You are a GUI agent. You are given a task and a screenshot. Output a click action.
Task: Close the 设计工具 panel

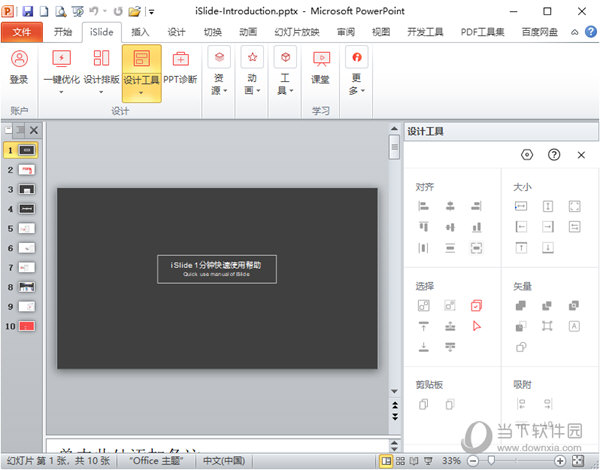pos(581,155)
